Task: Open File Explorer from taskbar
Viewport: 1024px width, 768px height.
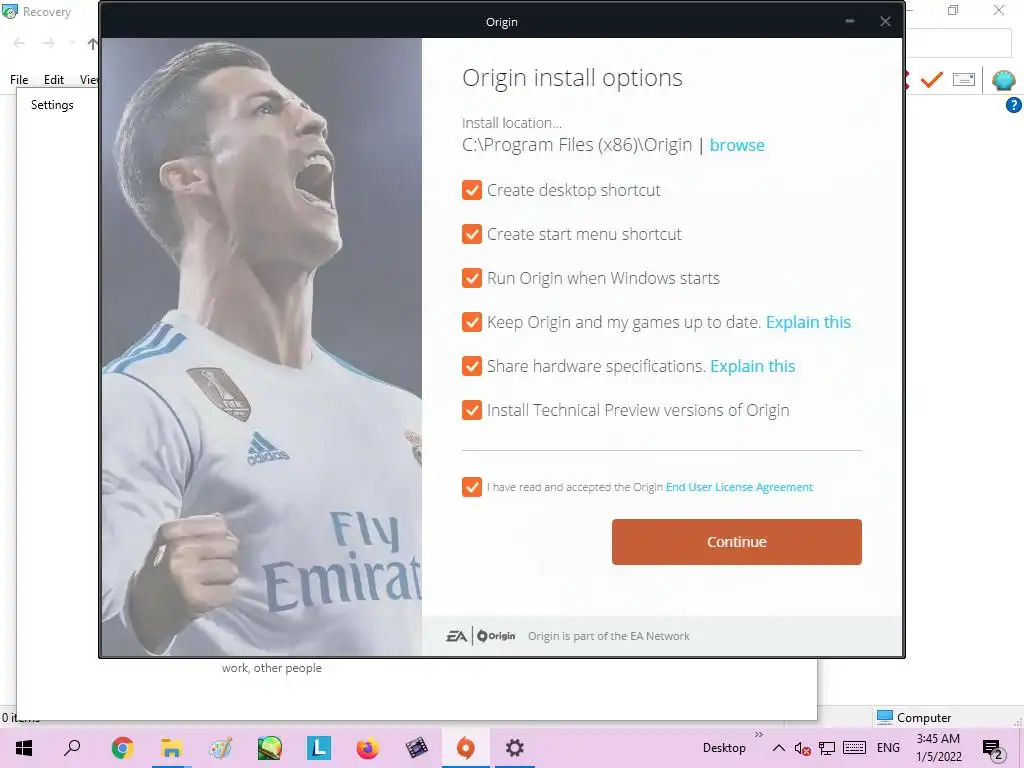Action: tap(171, 748)
